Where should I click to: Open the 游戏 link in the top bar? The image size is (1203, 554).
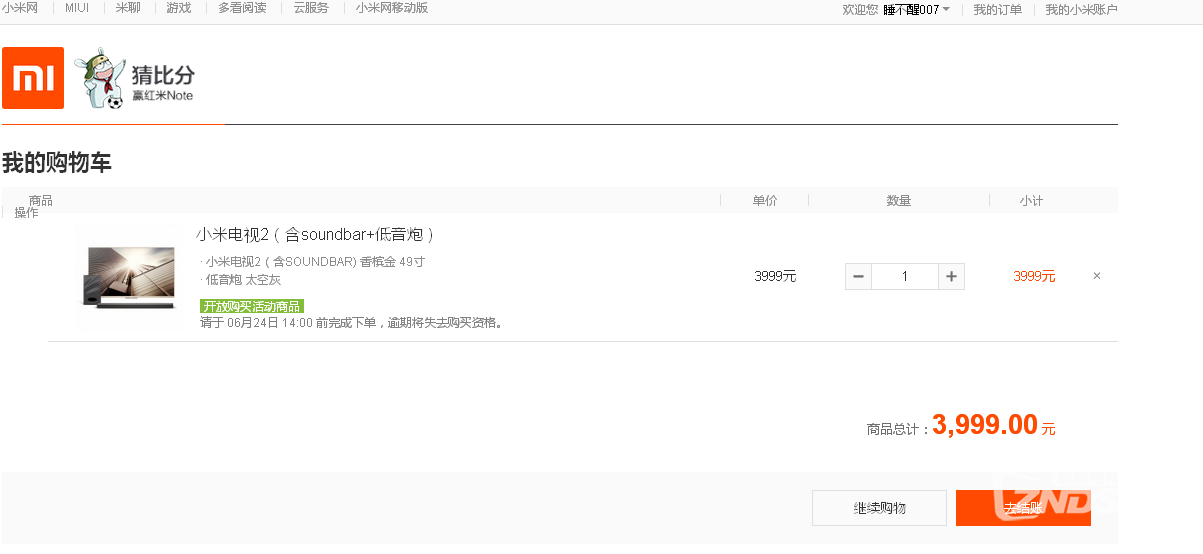tap(179, 8)
